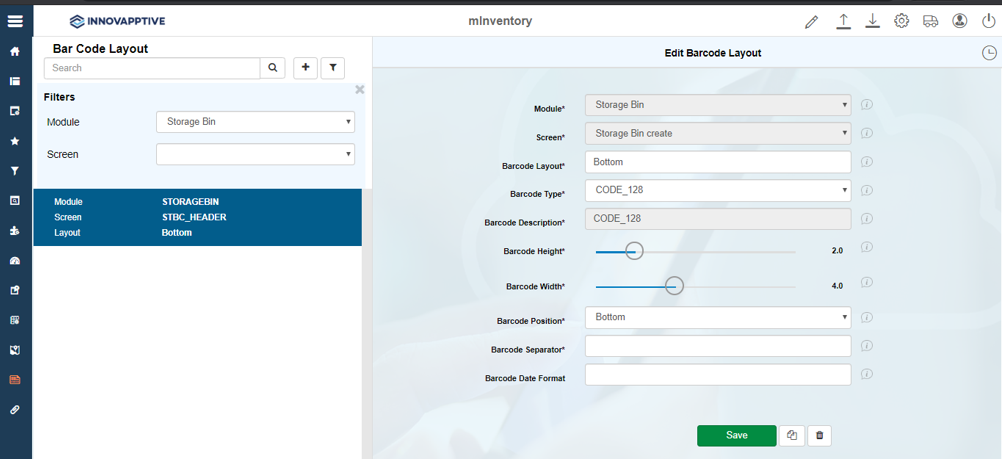Click the user profile icon
This screenshot has height=459, width=1003.
click(959, 21)
